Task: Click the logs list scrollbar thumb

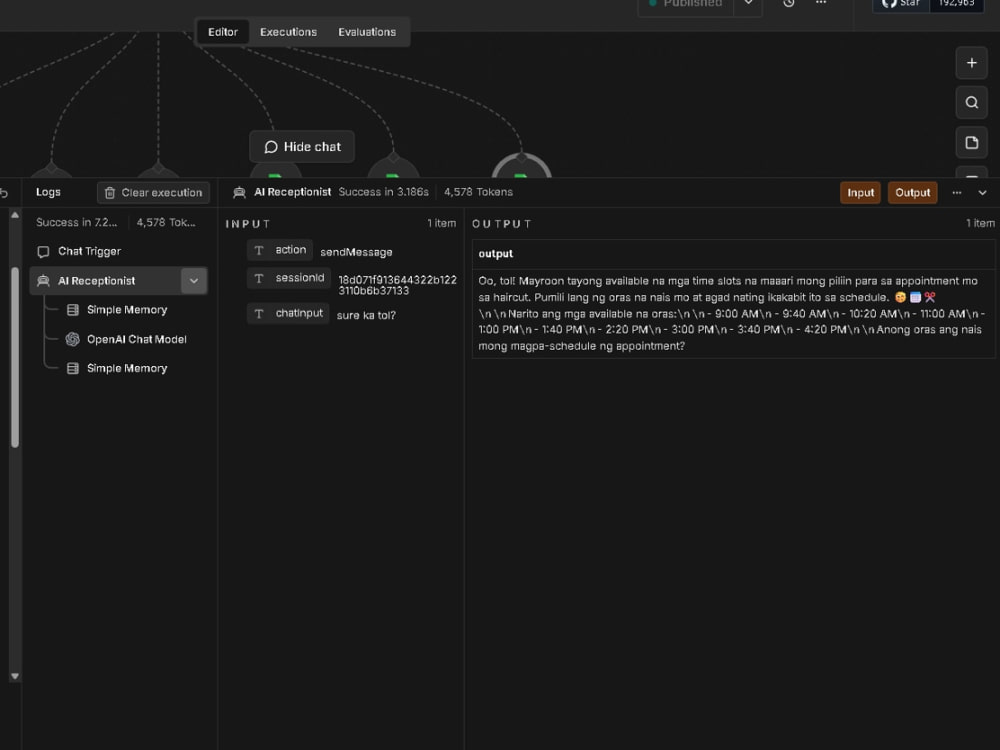Action: coord(15,357)
